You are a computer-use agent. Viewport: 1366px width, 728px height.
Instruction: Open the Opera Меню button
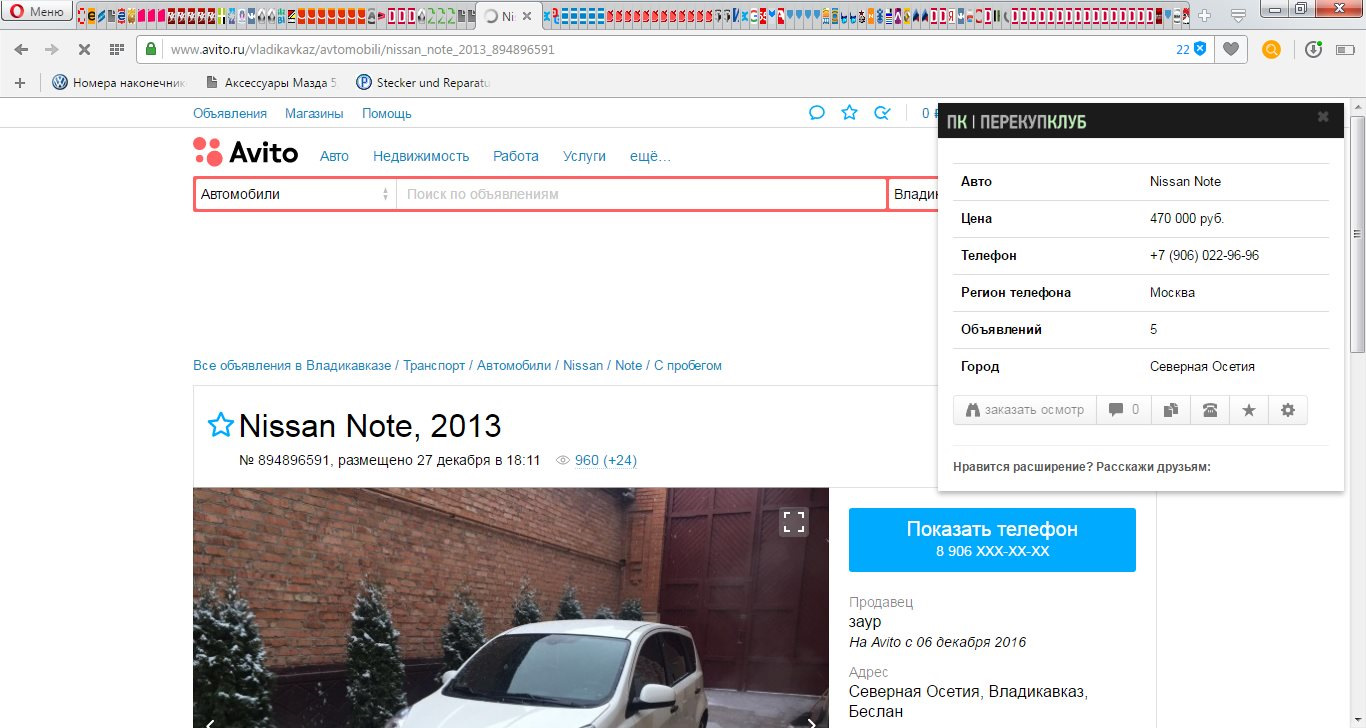[x=36, y=13]
